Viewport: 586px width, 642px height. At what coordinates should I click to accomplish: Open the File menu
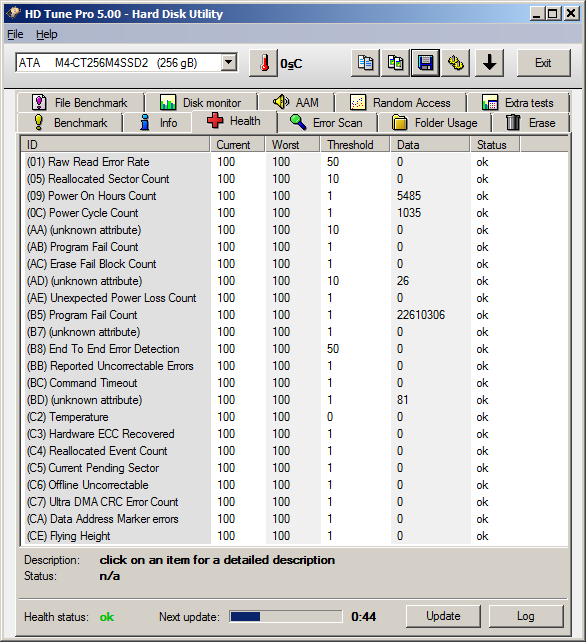click(x=15, y=34)
